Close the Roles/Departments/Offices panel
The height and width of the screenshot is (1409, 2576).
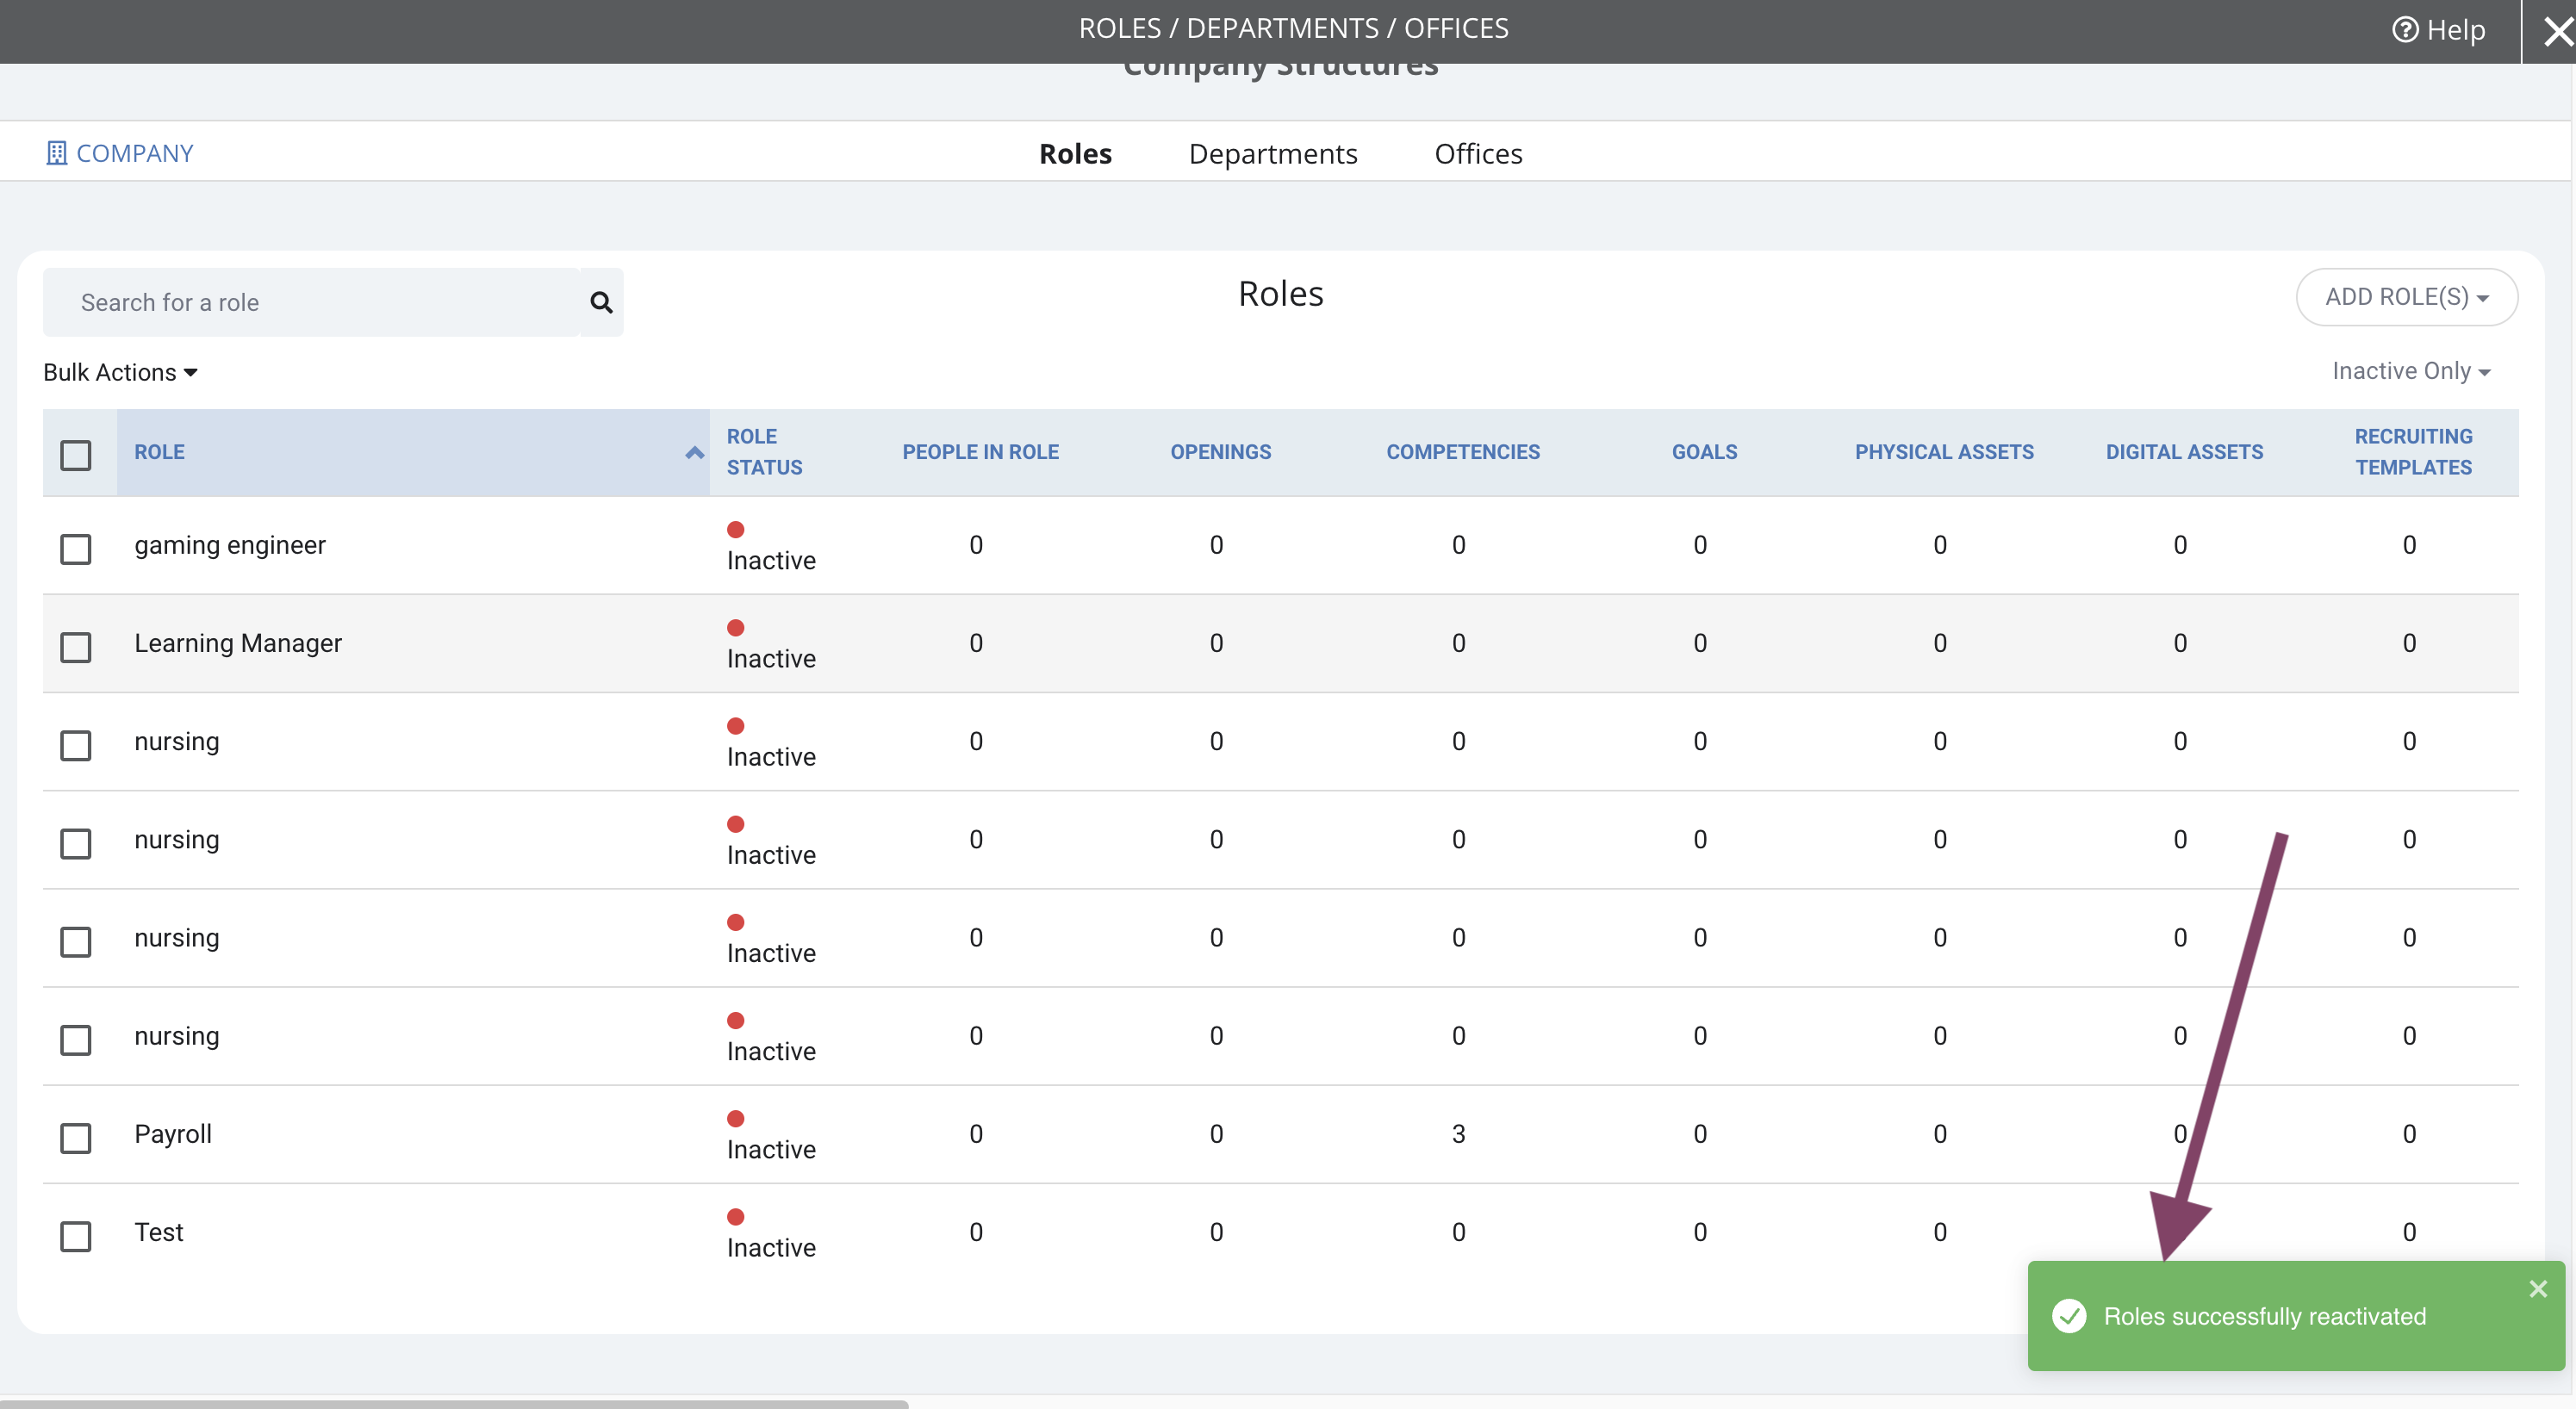tap(2557, 31)
